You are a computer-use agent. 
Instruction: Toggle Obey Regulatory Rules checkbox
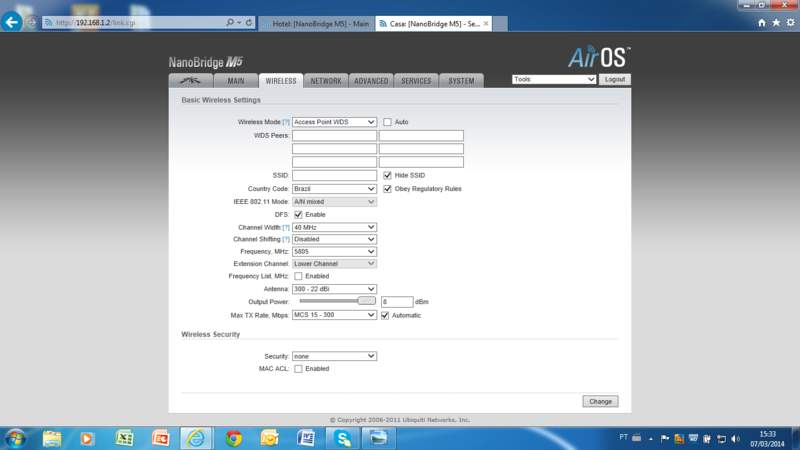[388, 189]
